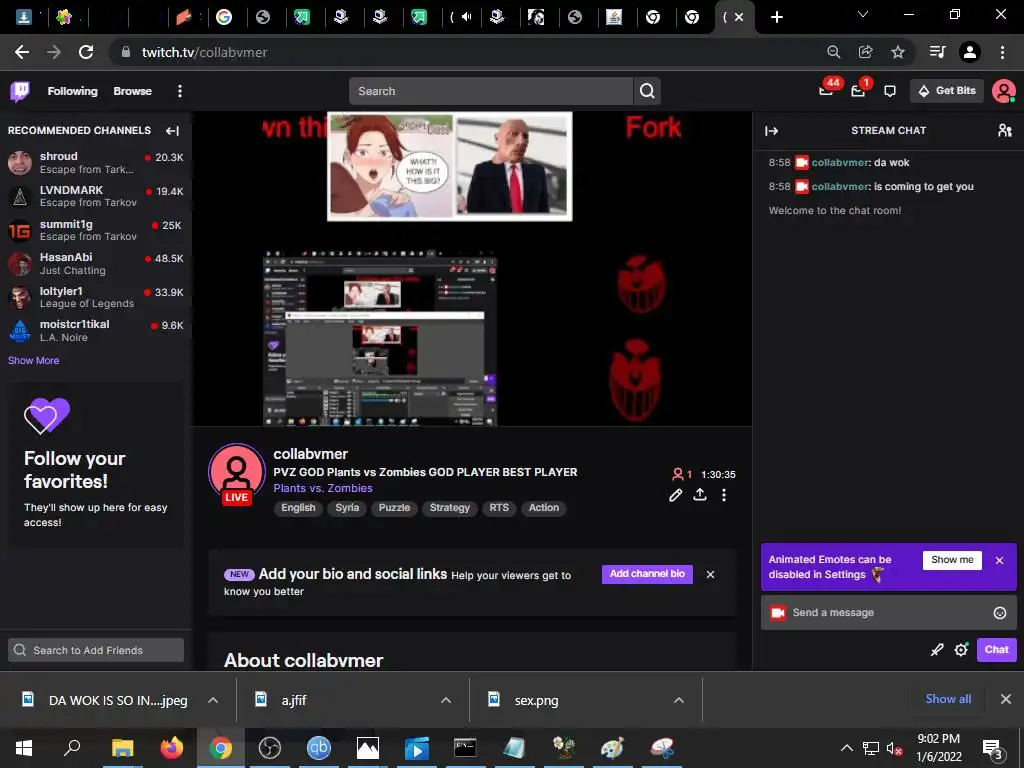Open Plants vs. Zombies category link
Viewport: 1024px width, 768px height.
coord(323,488)
